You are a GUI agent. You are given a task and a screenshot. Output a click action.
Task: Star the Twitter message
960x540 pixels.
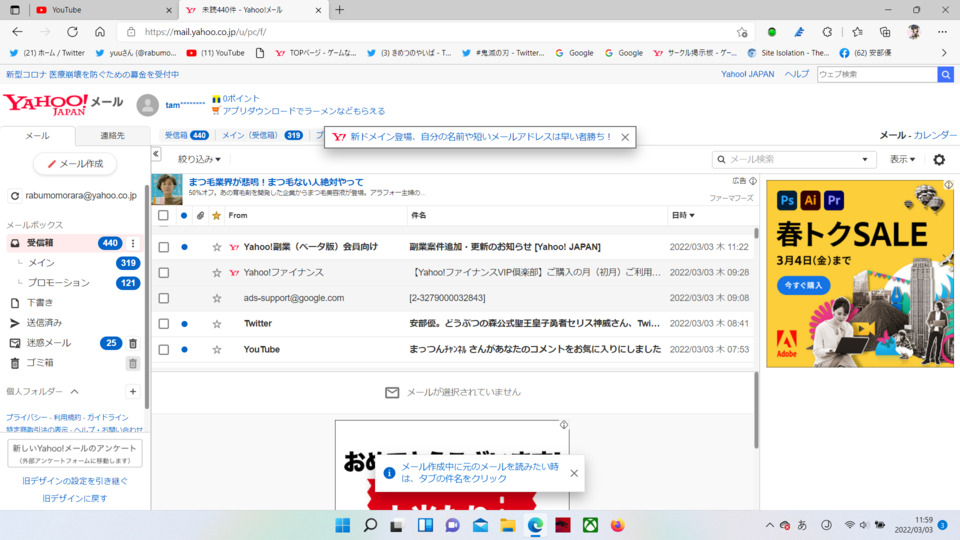tap(217, 324)
